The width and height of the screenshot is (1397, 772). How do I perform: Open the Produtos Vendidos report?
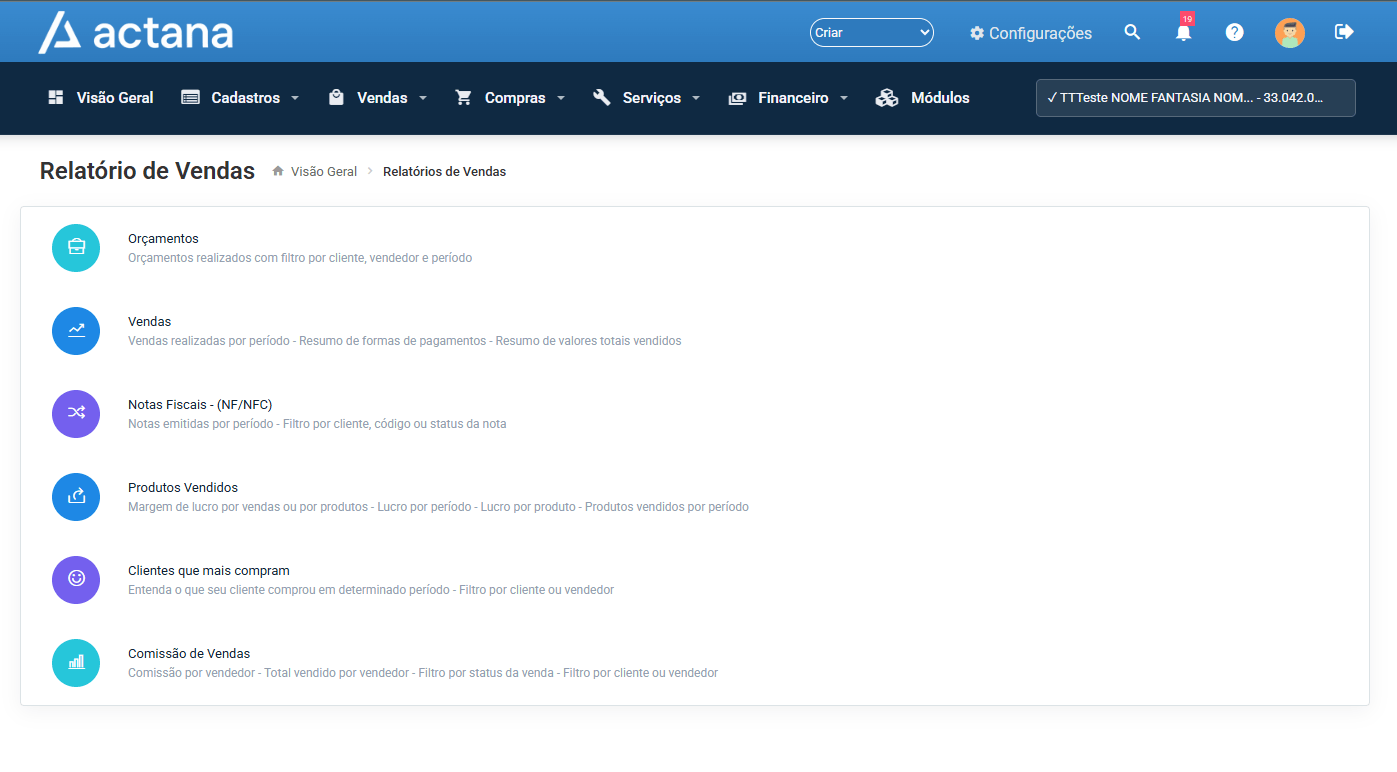183,488
